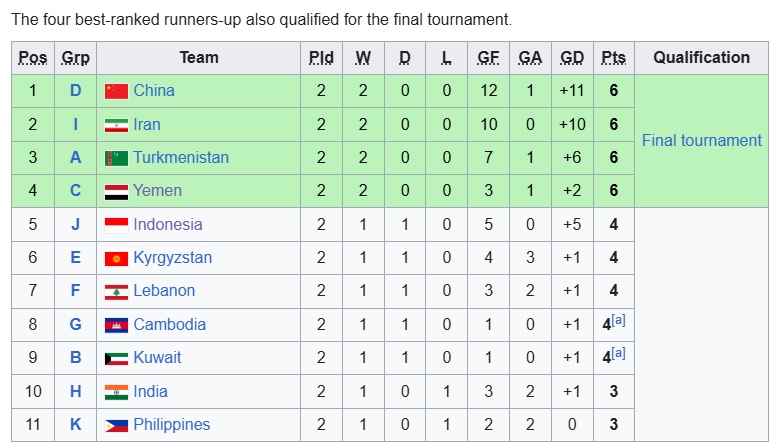Click the Yemen flag icon
The height and width of the screenshot is (443, 771).
pyautogui.click(x=117, y=191)
